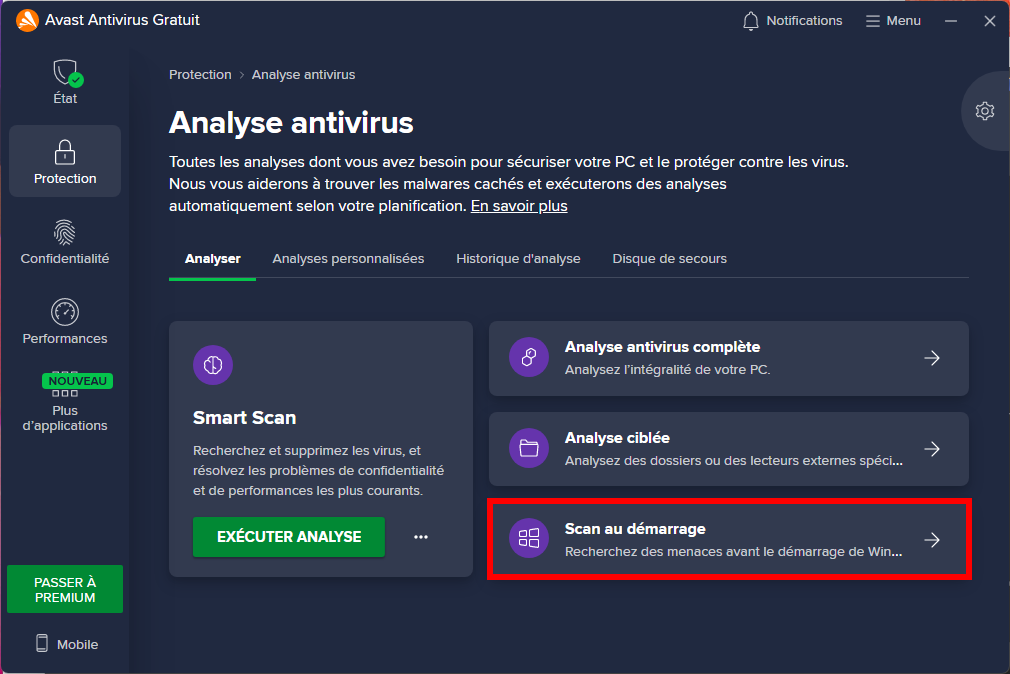This screenshot has height=674, width=1010.
Task: Minimize the Avast window
Action: click(x=951, y=21)
